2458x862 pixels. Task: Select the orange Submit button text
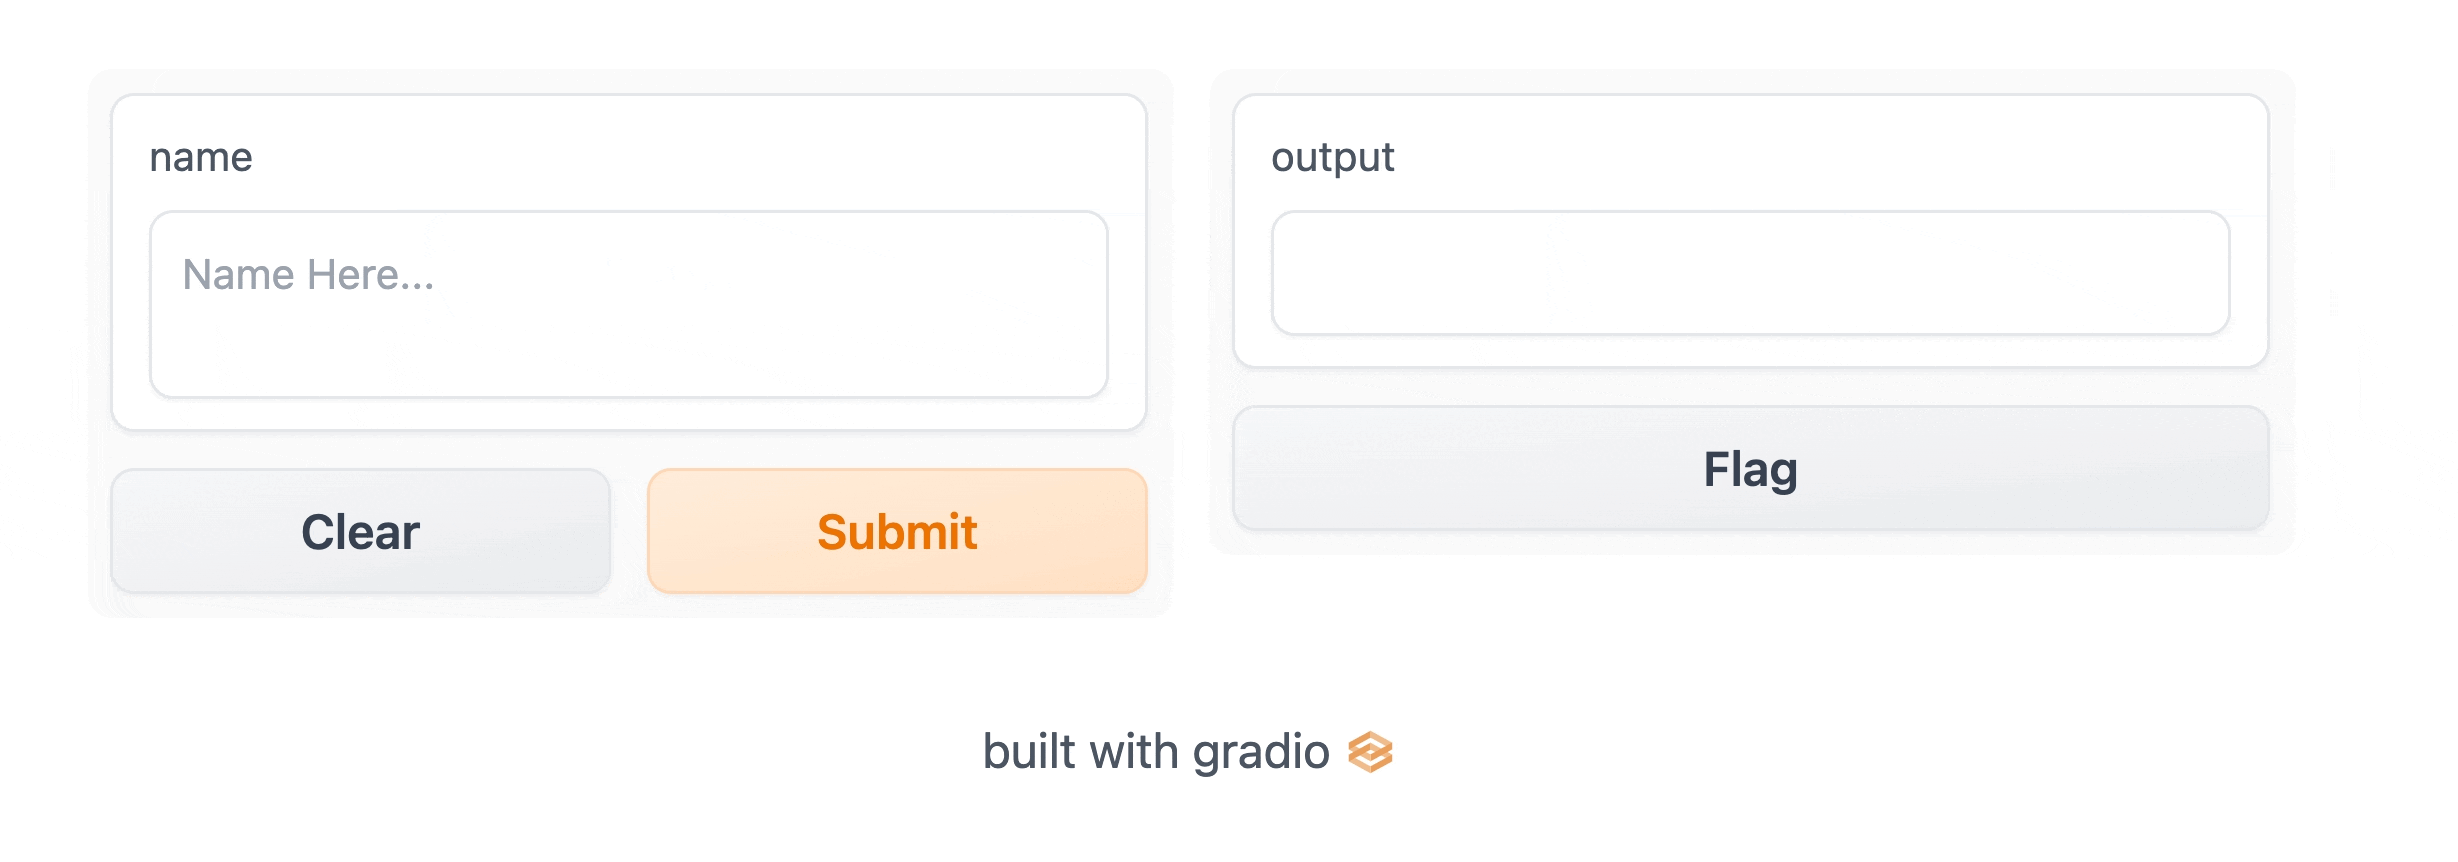click(x=897, y=531)
